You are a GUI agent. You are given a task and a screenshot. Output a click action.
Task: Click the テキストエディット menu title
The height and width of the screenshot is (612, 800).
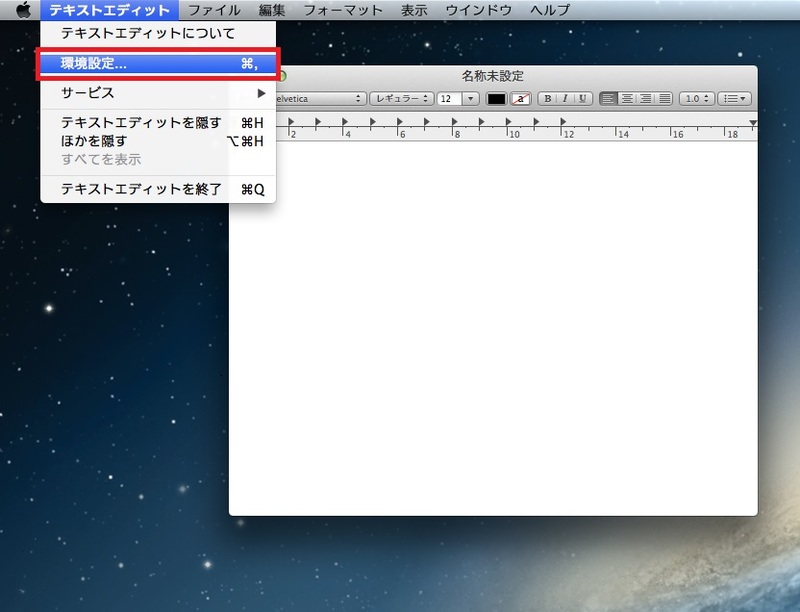pos(110,10)
